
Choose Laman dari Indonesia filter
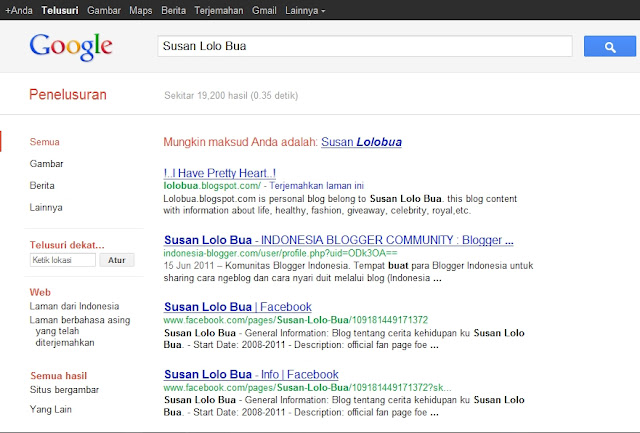74,306
